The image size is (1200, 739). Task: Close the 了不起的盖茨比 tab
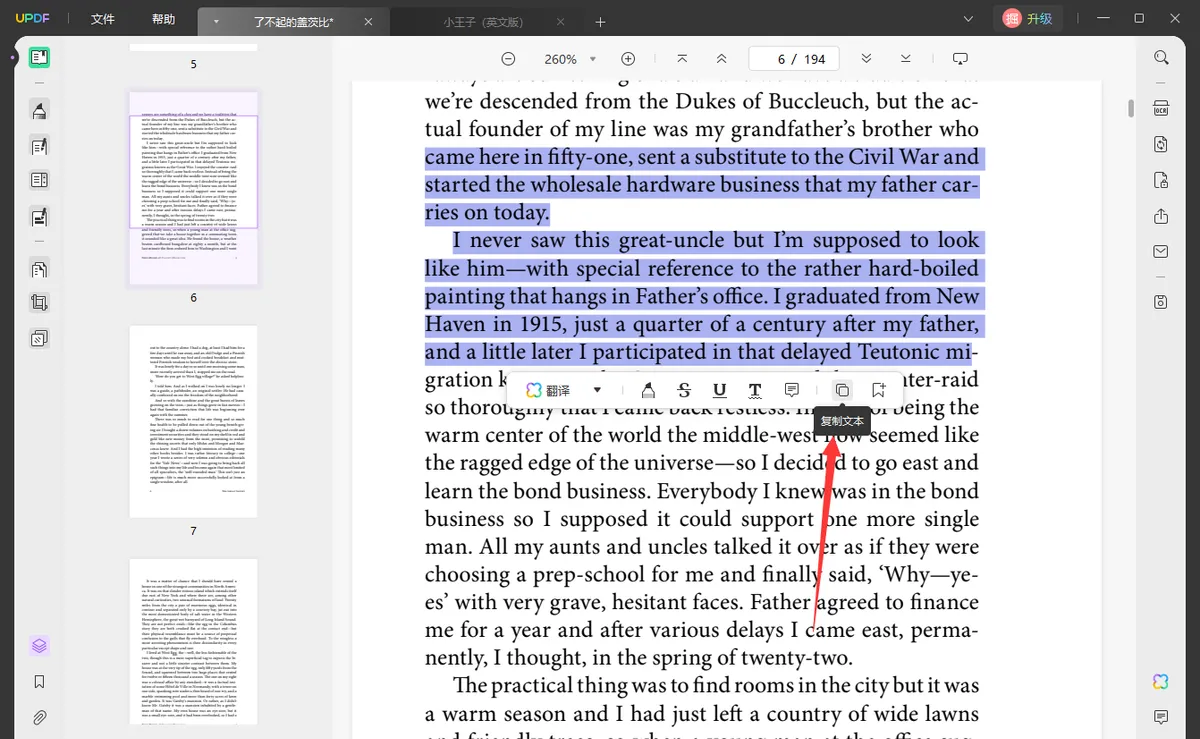(x=368, y=21)
